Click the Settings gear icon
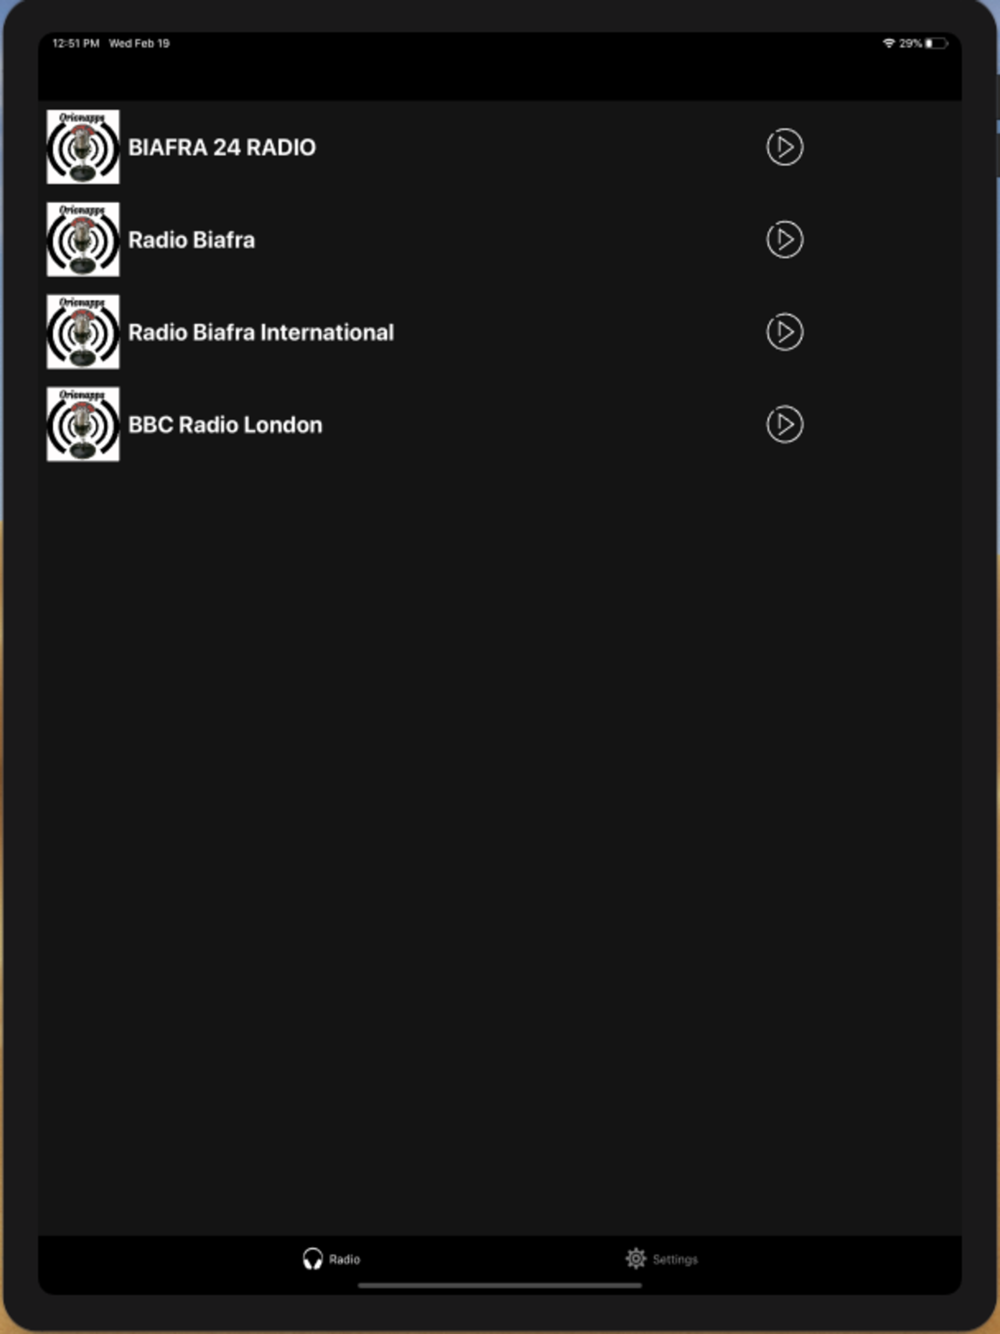Screen dimensions: 1000x1334 tap(636, 1258)
